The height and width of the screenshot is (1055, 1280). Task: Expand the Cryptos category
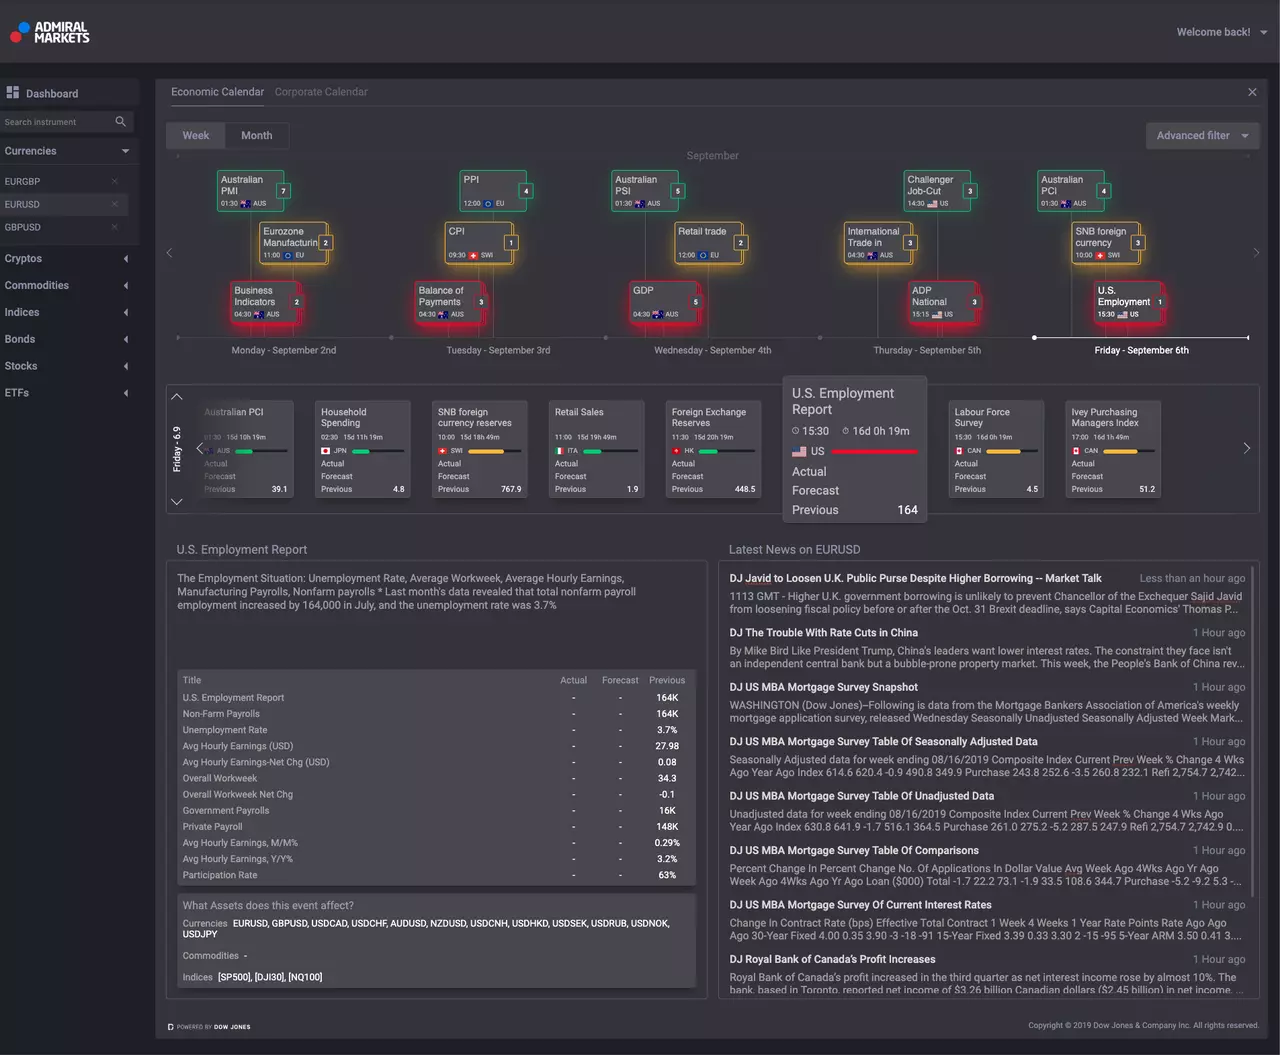[x=125, y=259]
